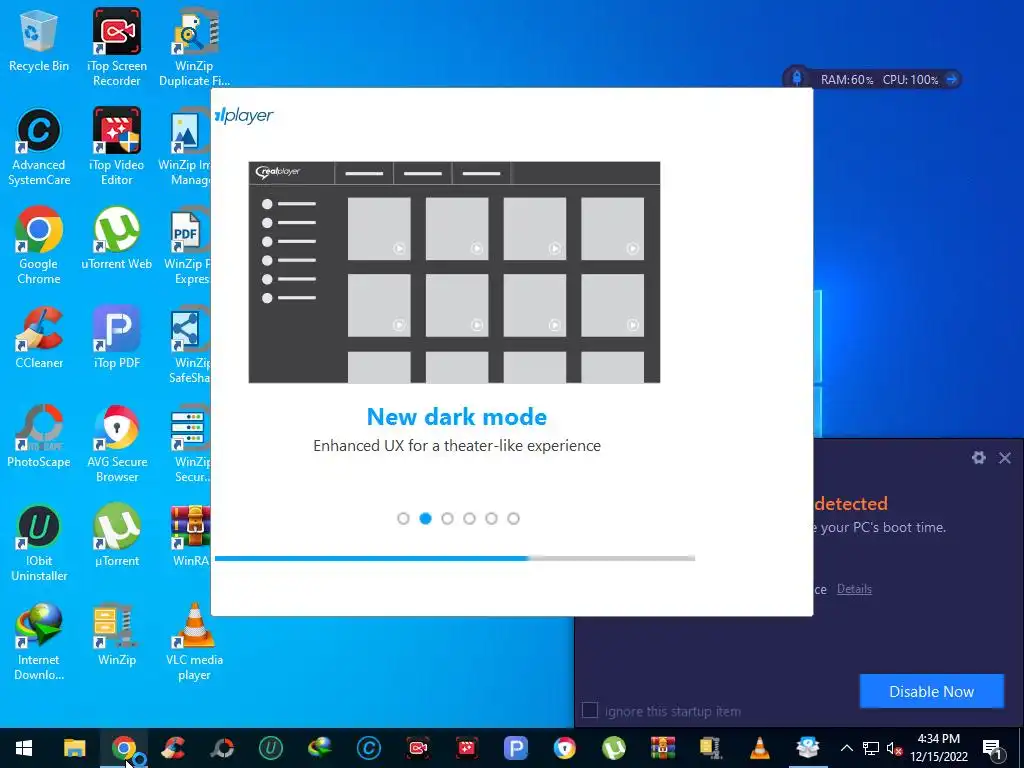Expand the RAM/CPU monitor arrow
Viewport: 1024px width, 768px height.
click(952, 80)
